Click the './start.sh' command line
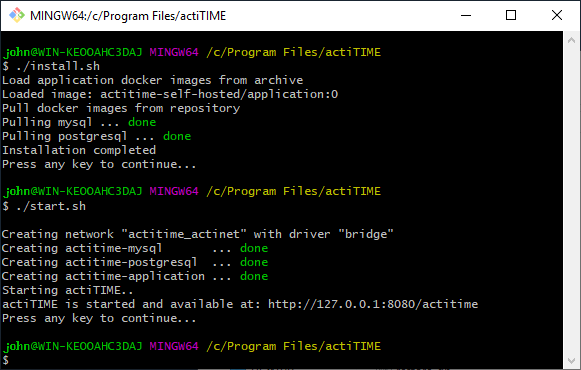The width and height of the screenshot is (581, 370). point(44,206)
